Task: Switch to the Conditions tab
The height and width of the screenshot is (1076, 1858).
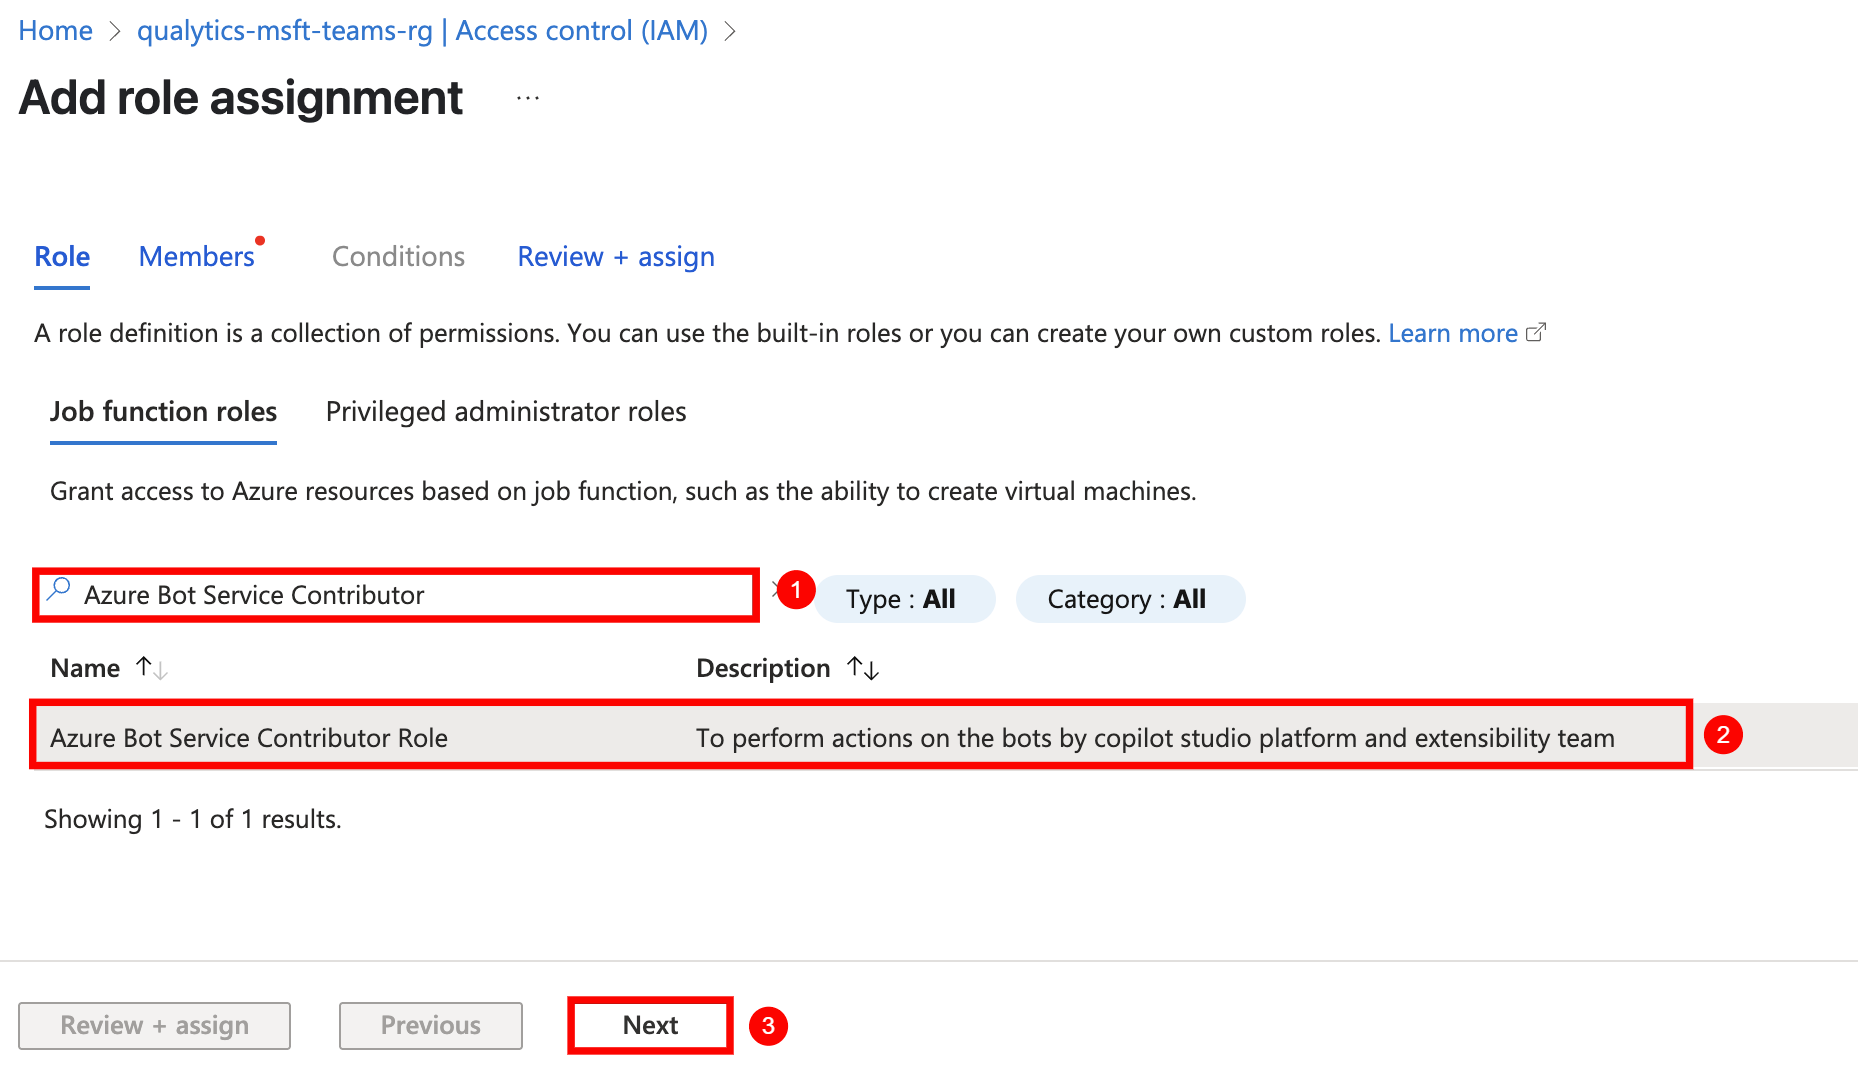Action: coord(397,256)
